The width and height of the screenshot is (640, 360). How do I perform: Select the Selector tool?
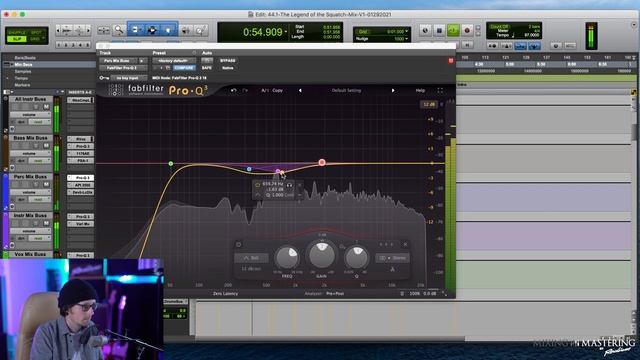(x=152, y=30)
